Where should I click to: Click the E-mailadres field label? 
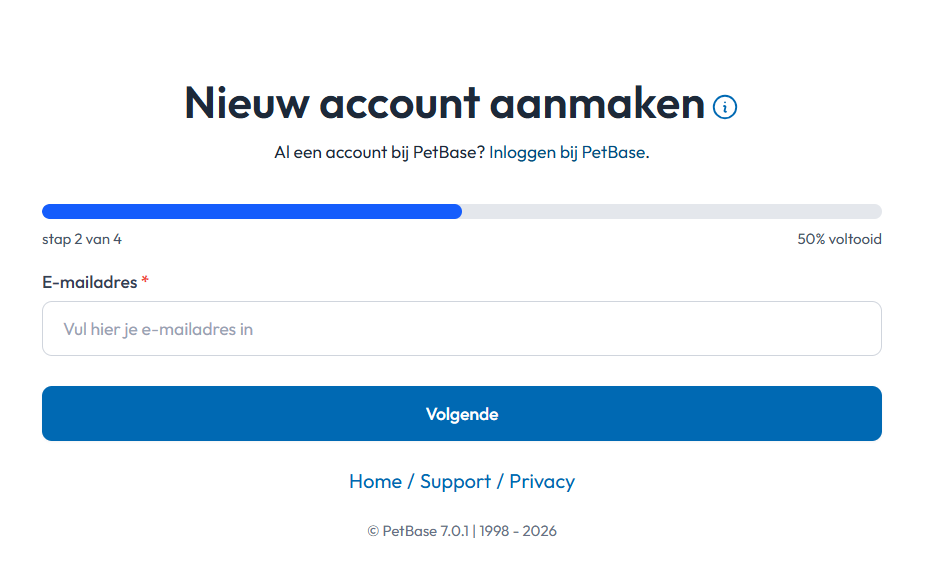pos(89,282)
